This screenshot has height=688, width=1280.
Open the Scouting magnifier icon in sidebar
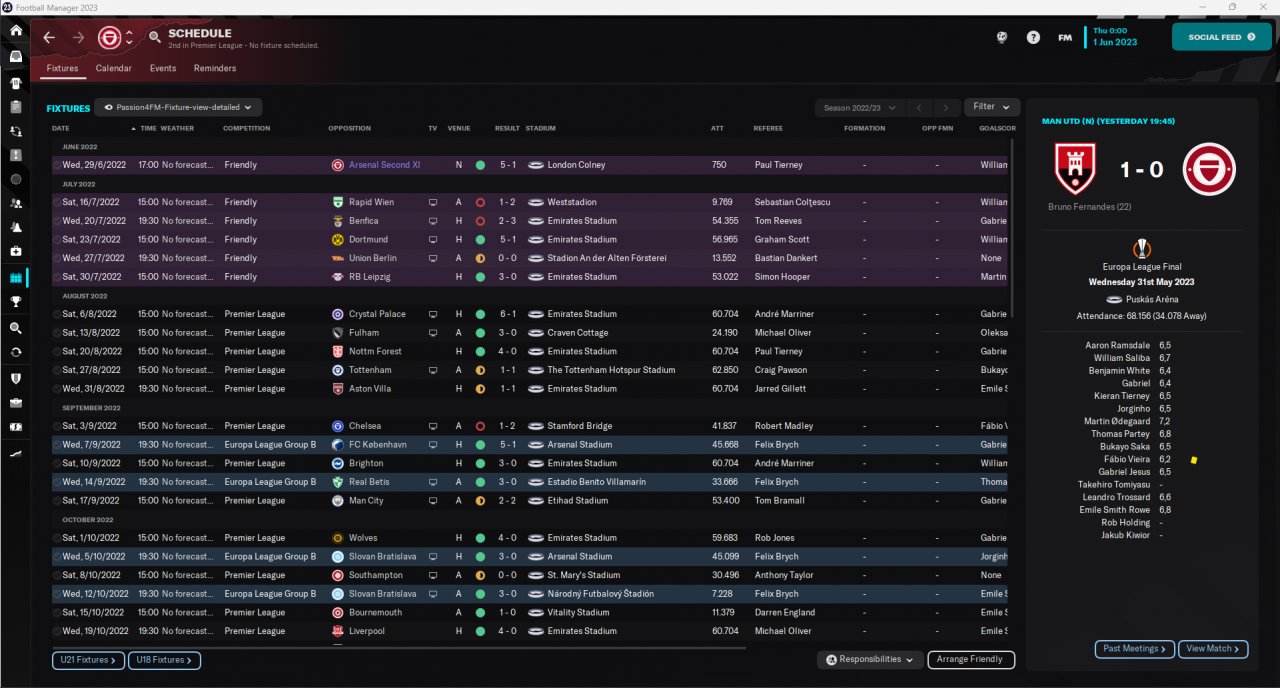[x=15, y=328]
